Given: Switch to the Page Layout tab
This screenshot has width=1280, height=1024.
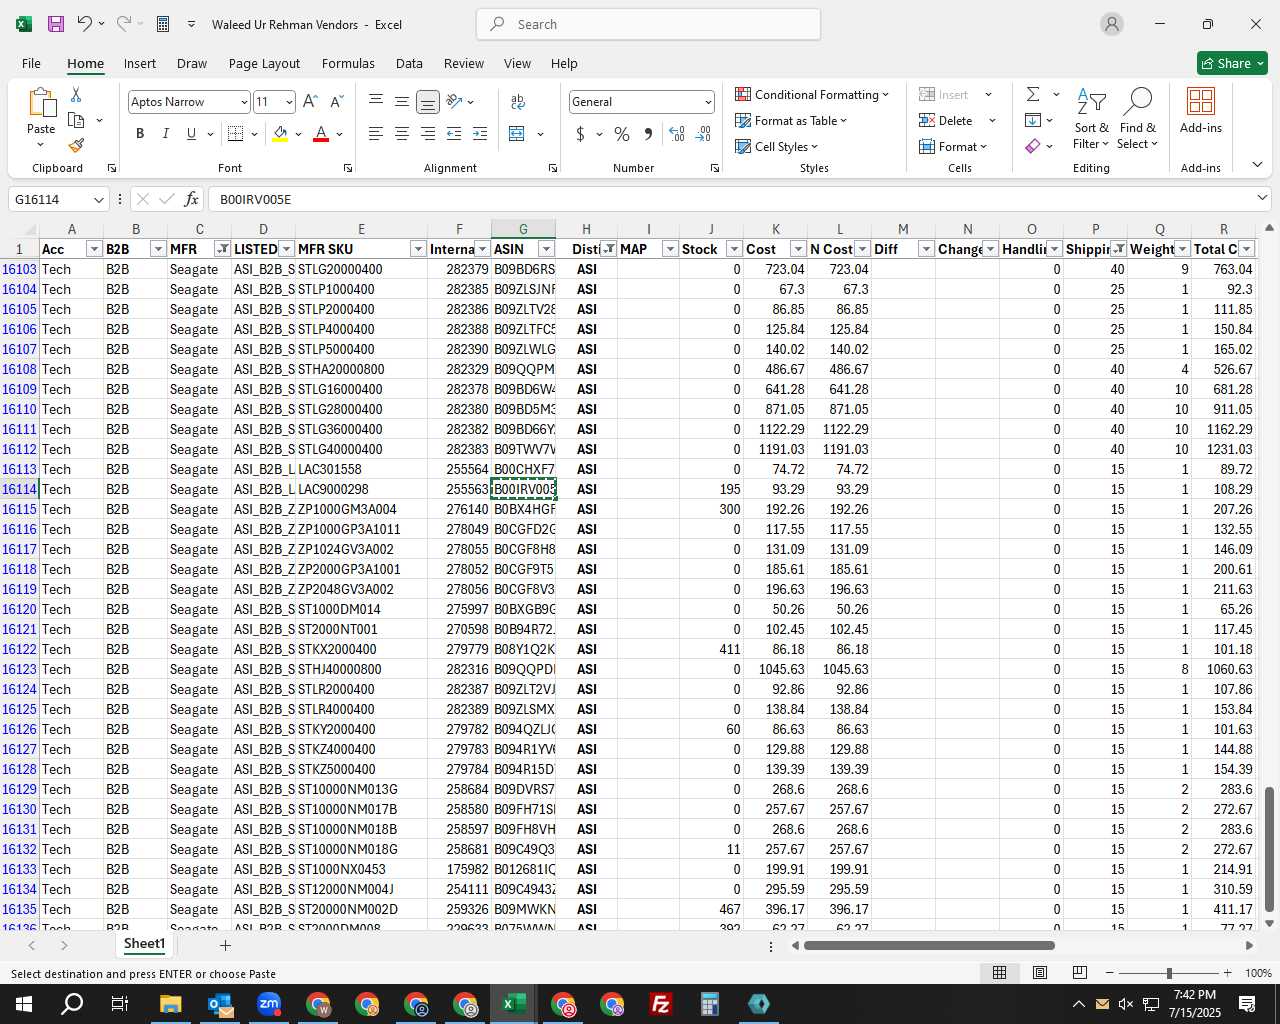Looking at the screenshot, I should (x=264, y=63).
